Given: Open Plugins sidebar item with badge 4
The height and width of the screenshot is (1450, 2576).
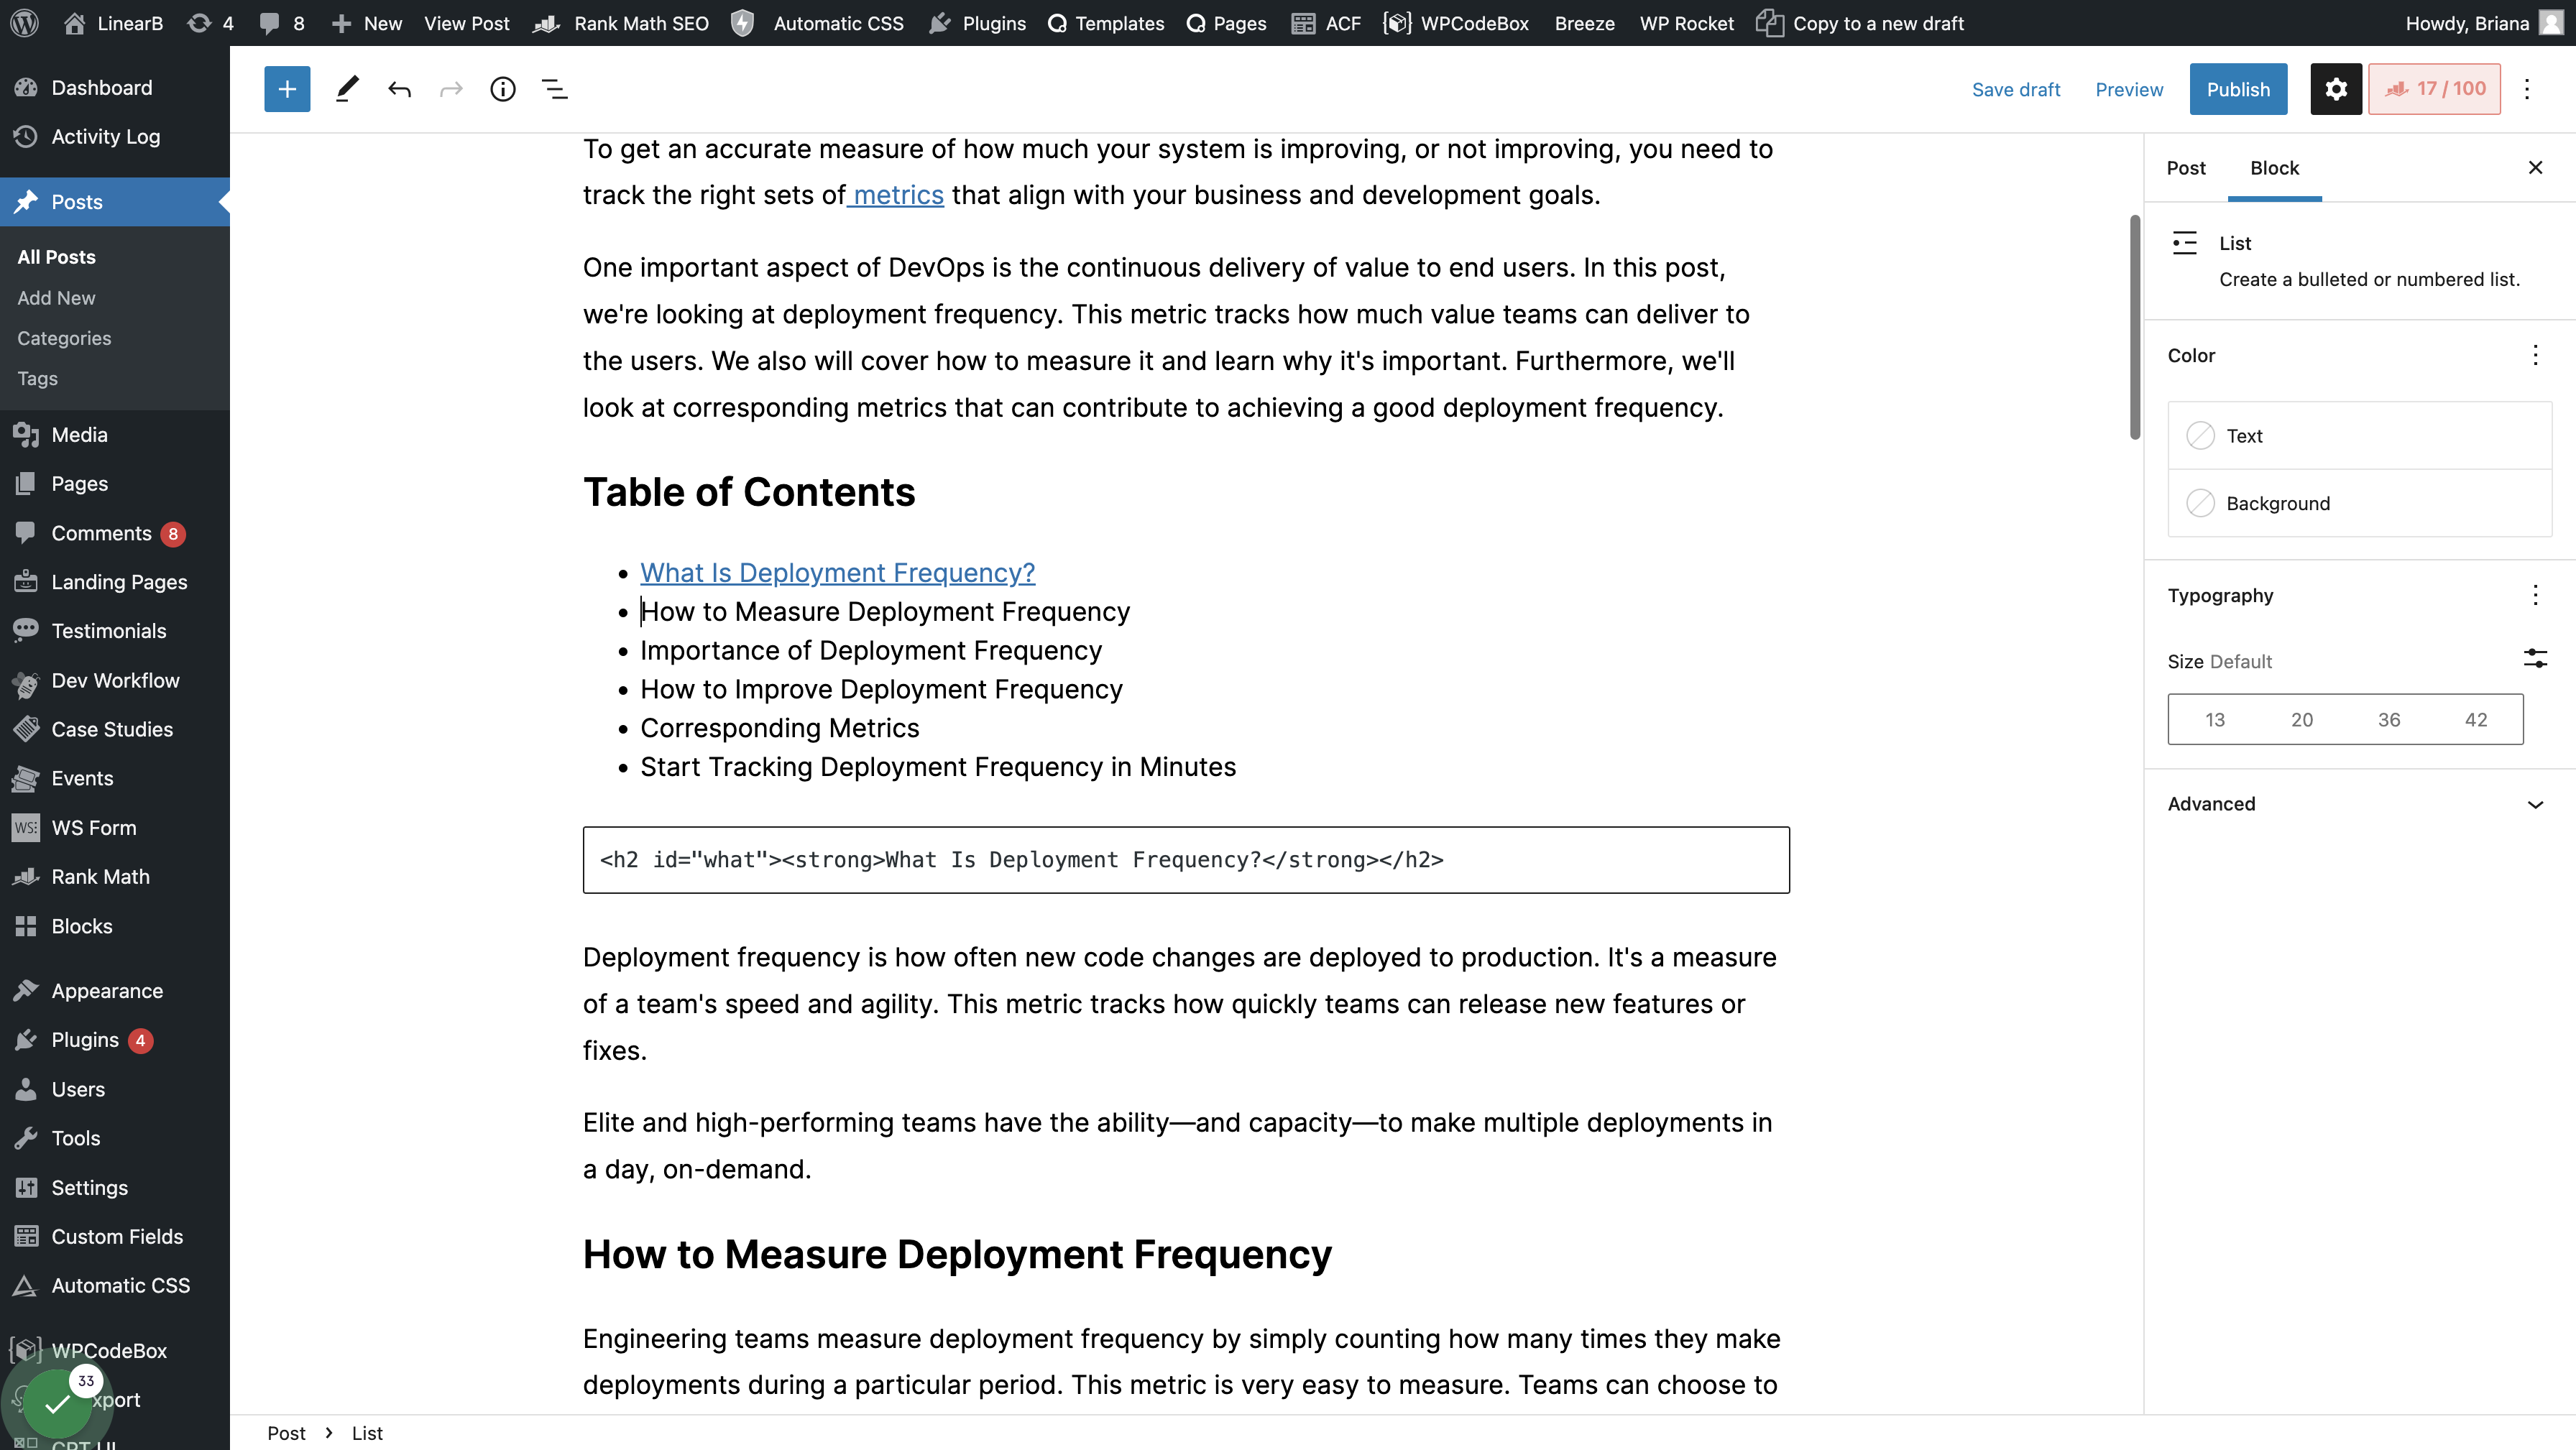Looking at the screenshot, I should 85,1040.
